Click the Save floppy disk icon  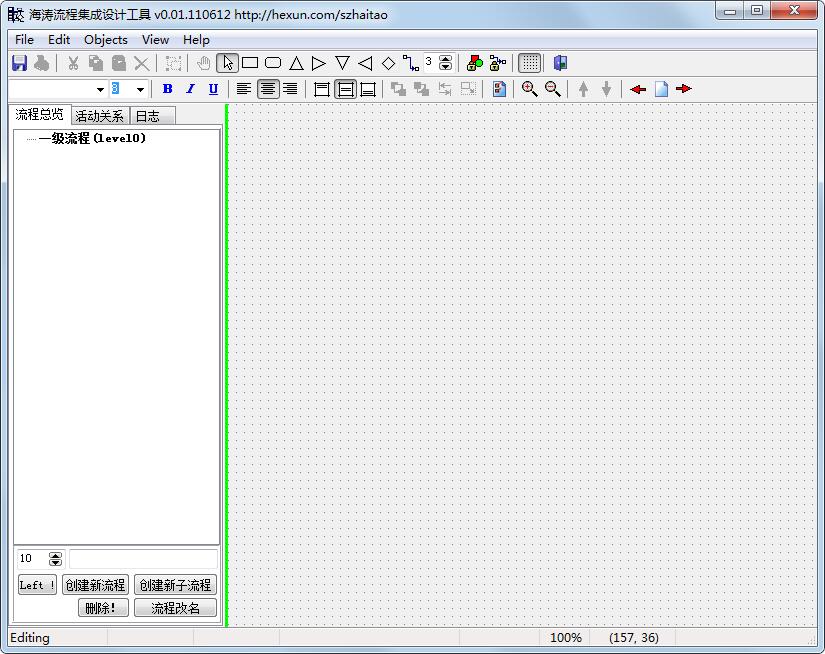[x=19, y=63]
